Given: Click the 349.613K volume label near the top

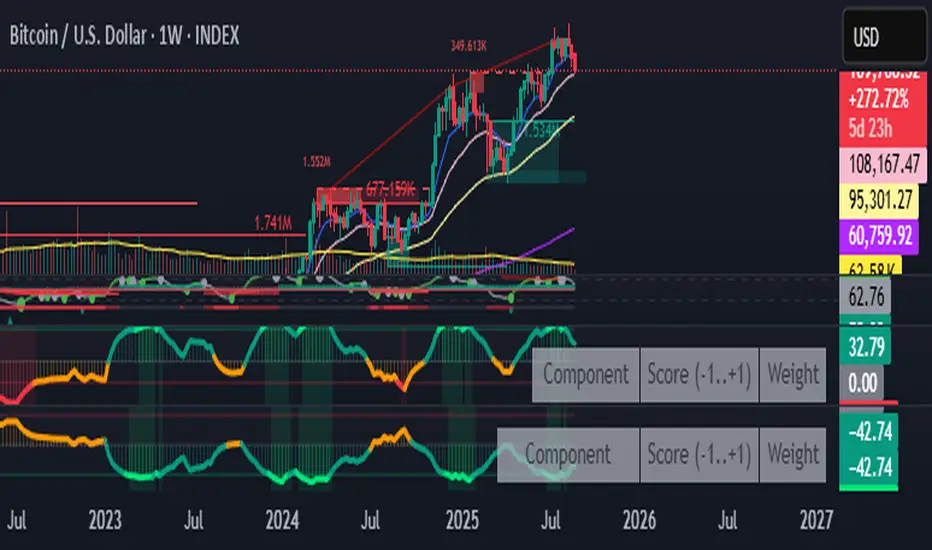Looking at the screenshot, I should click(469, 46).
